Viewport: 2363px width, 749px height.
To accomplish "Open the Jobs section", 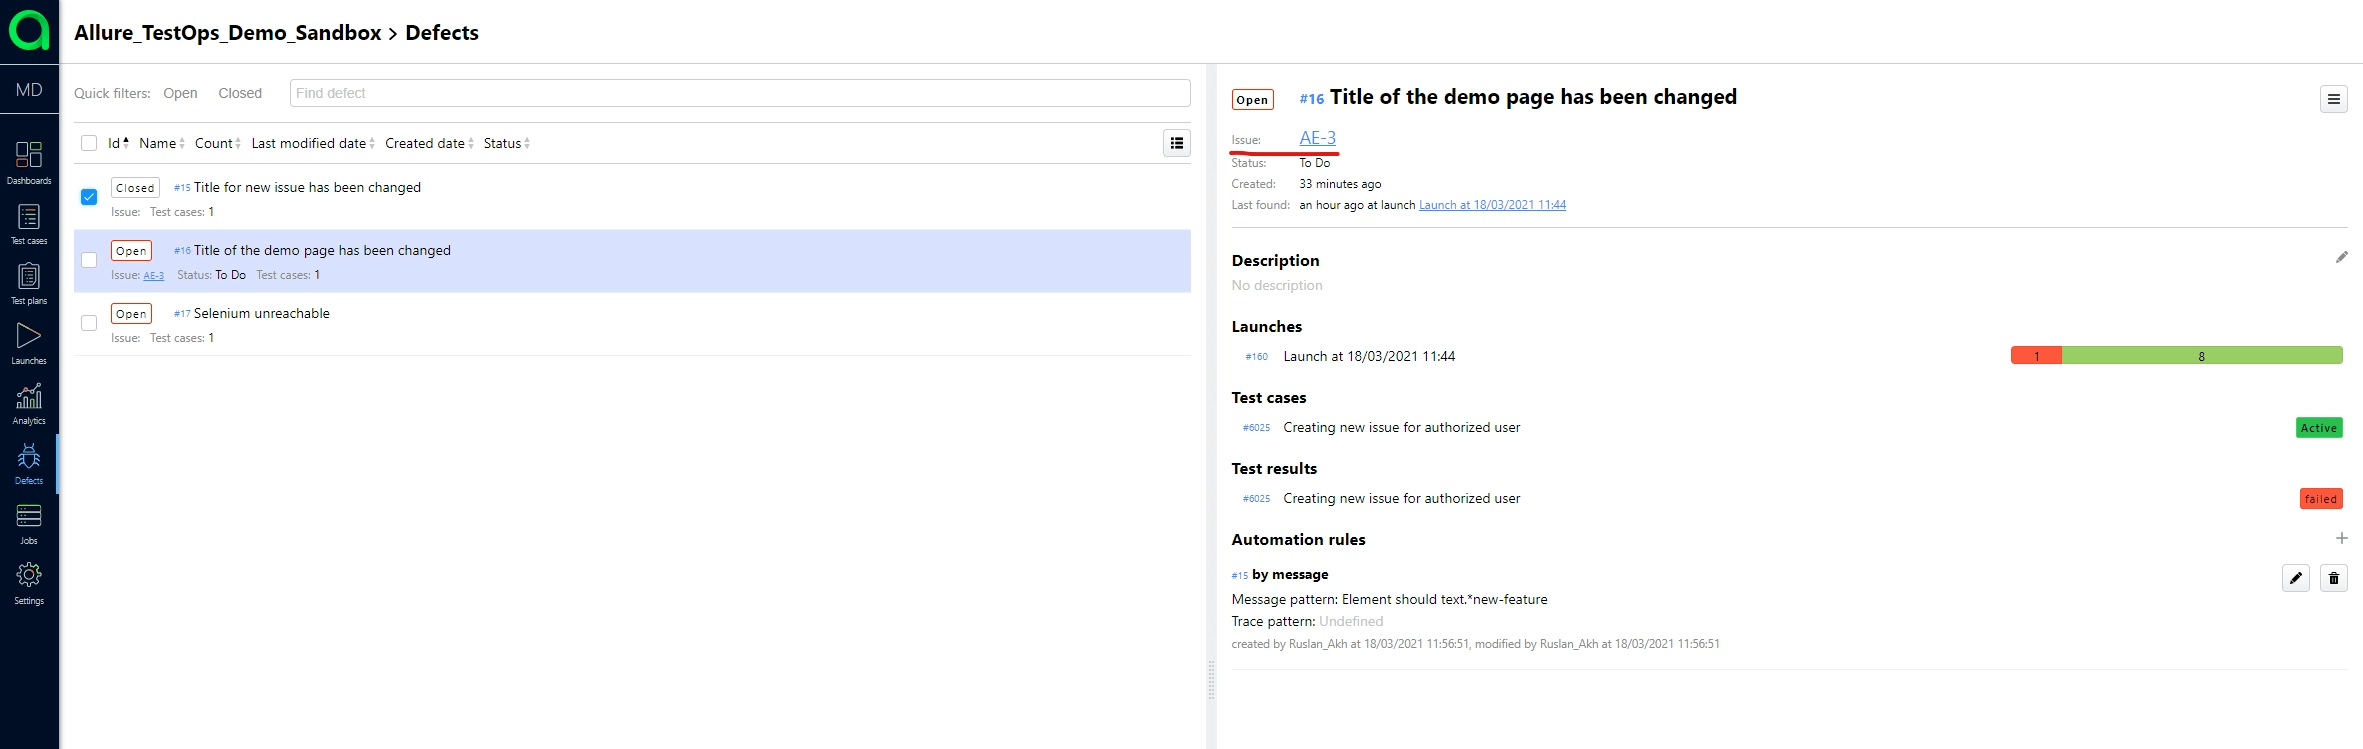I will (29, 523).
